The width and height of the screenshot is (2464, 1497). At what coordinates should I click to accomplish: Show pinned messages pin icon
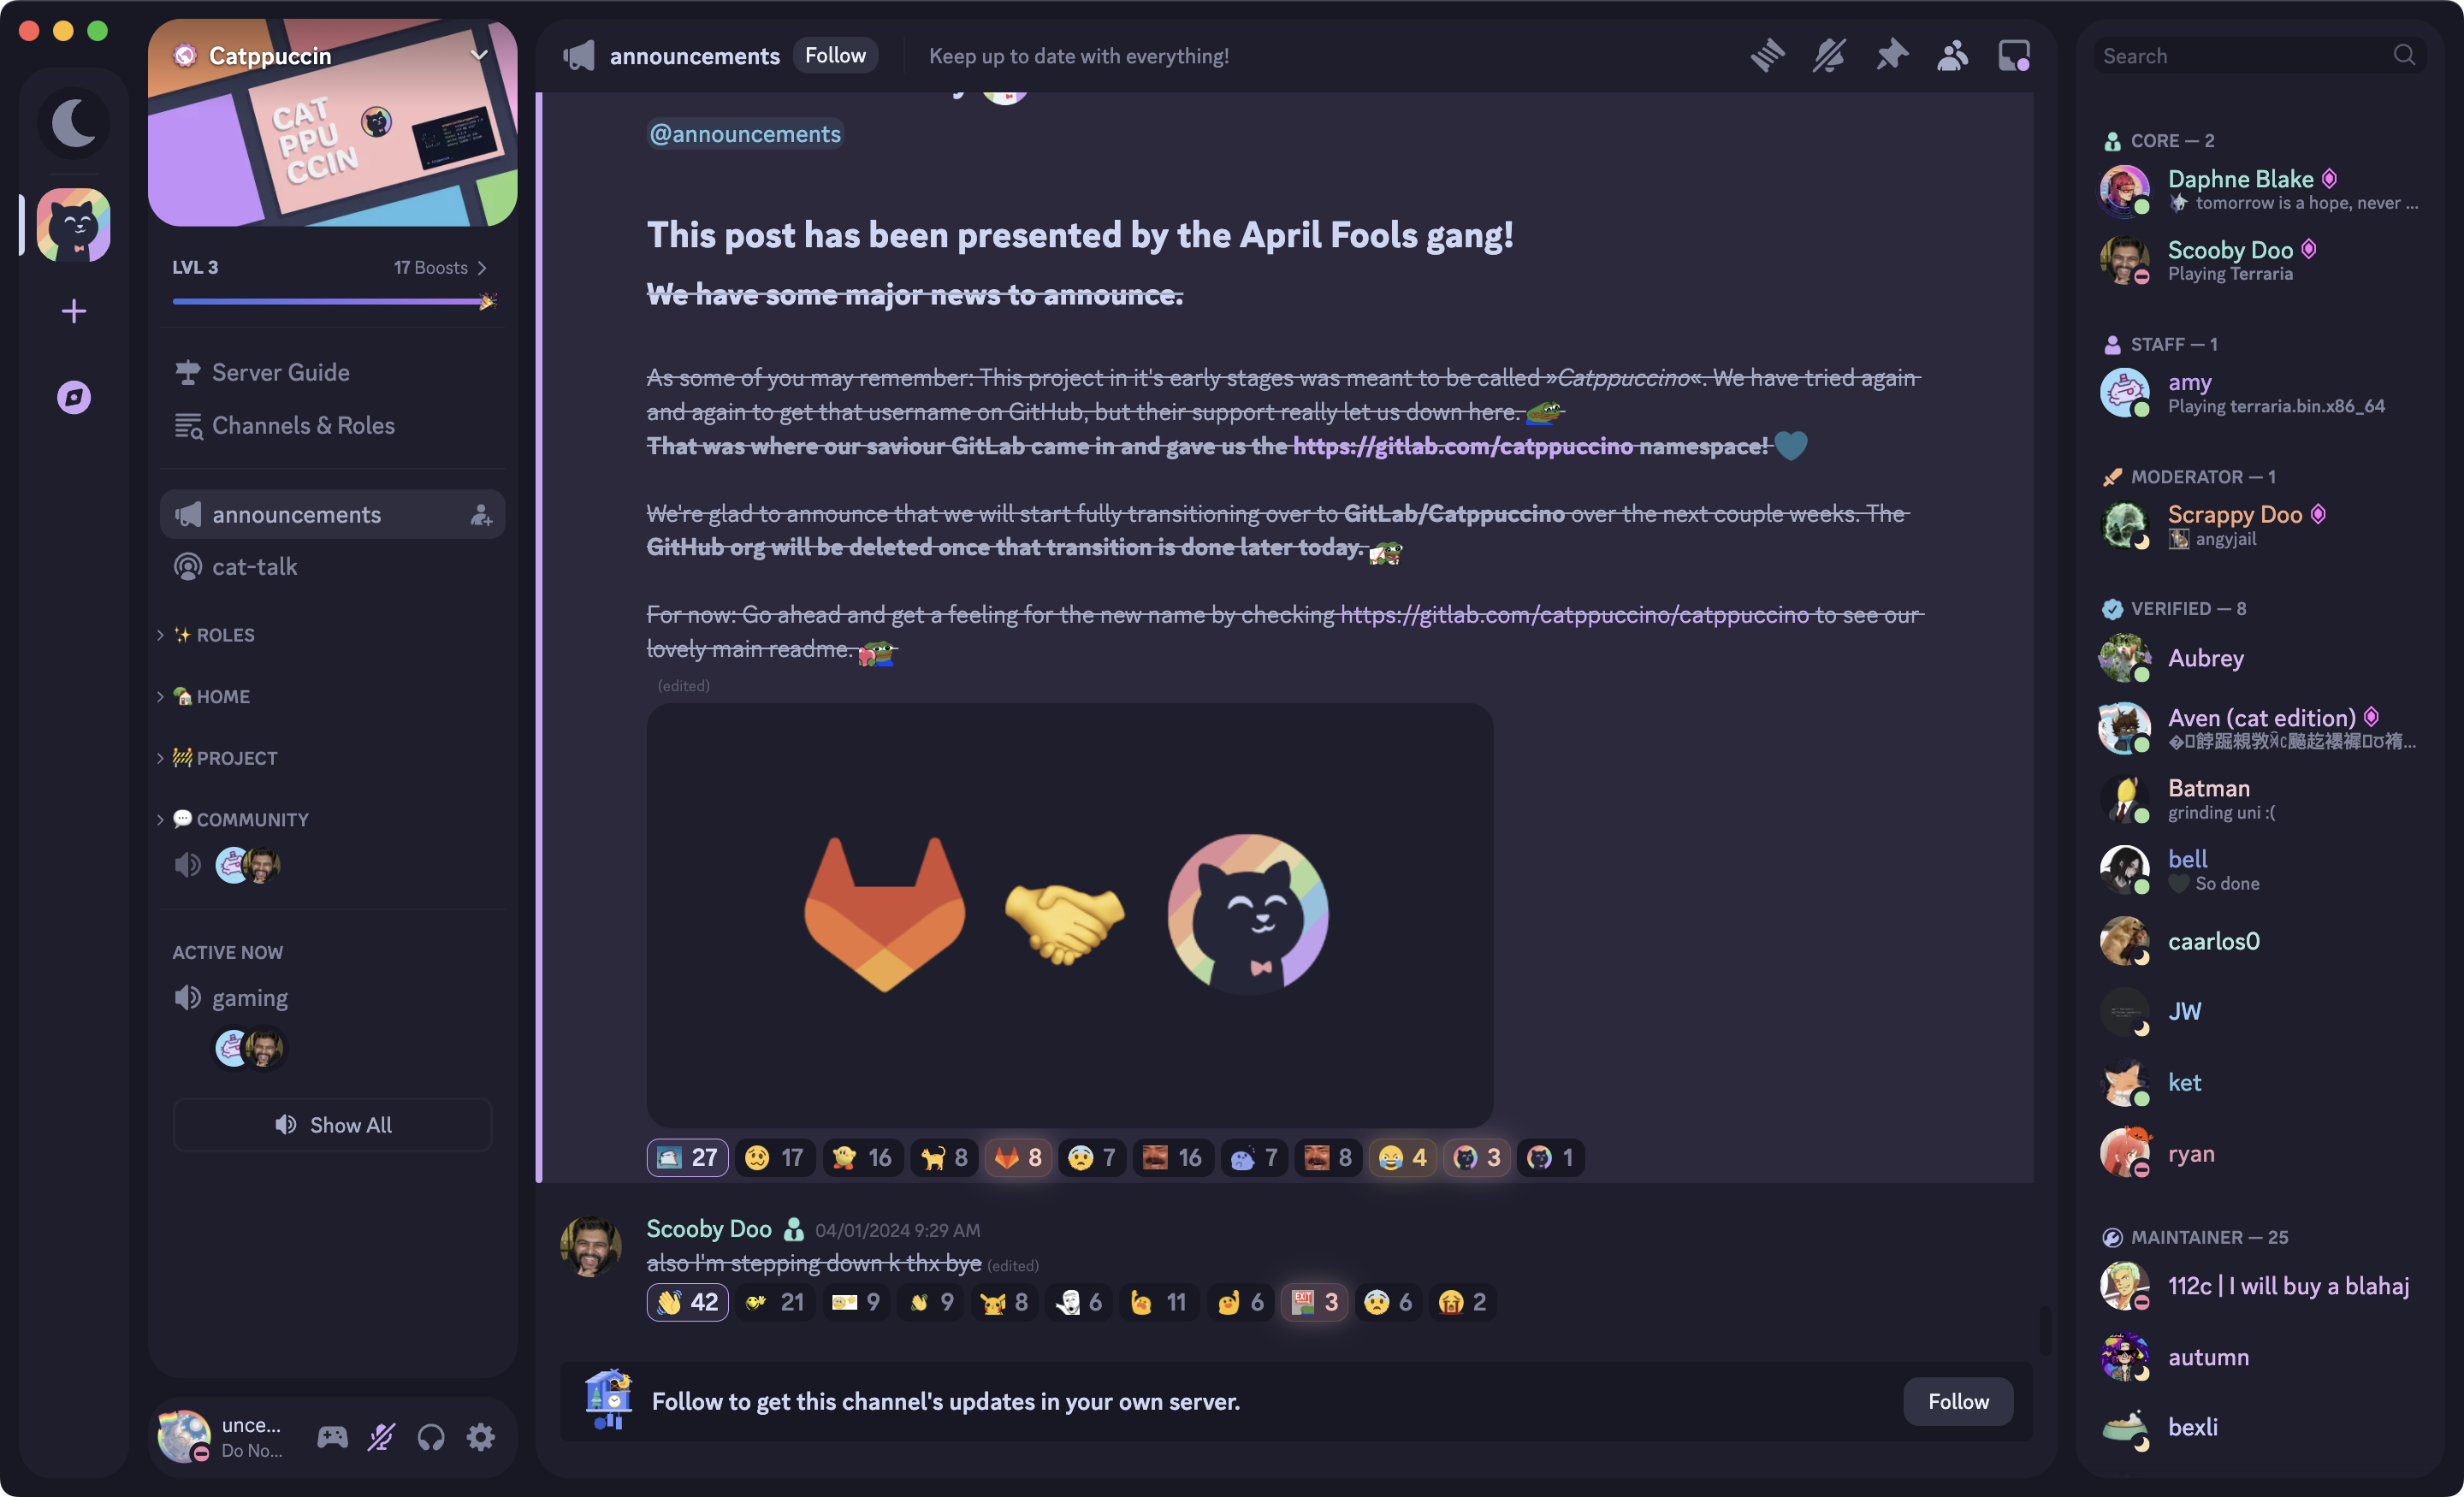point(1891,56)
